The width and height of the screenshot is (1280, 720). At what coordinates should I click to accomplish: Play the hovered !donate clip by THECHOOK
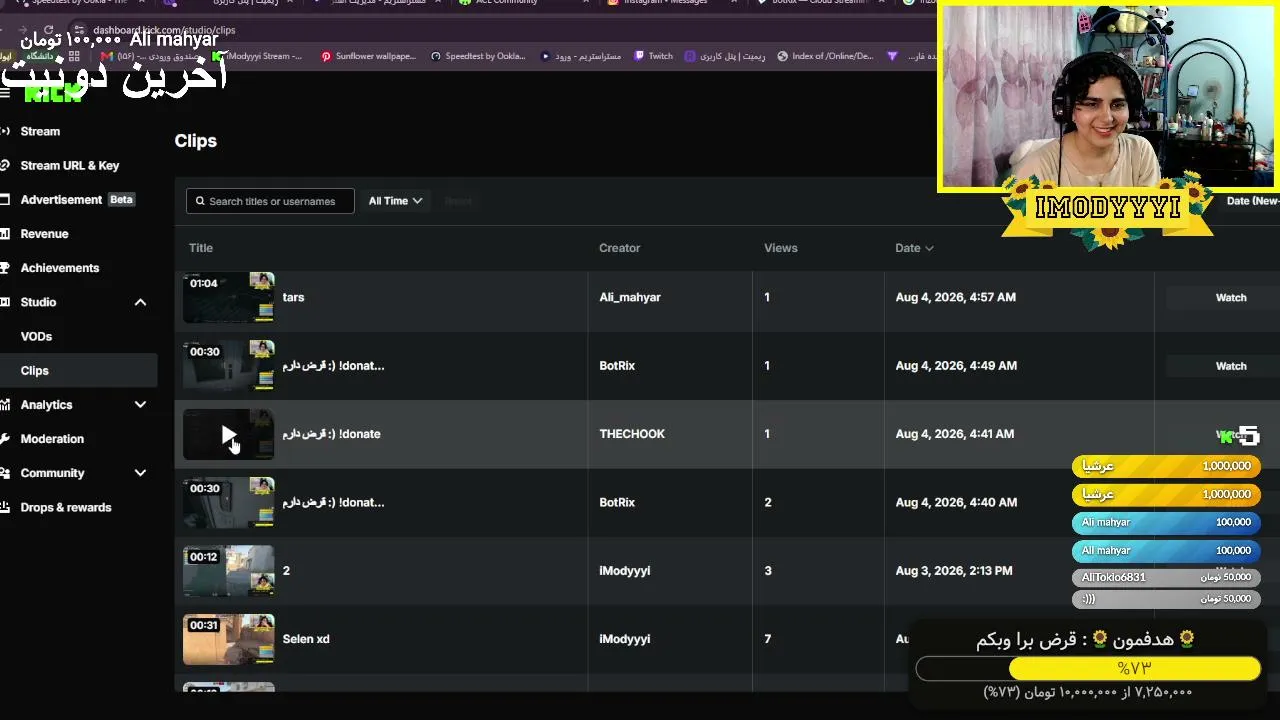click(228, 434)
